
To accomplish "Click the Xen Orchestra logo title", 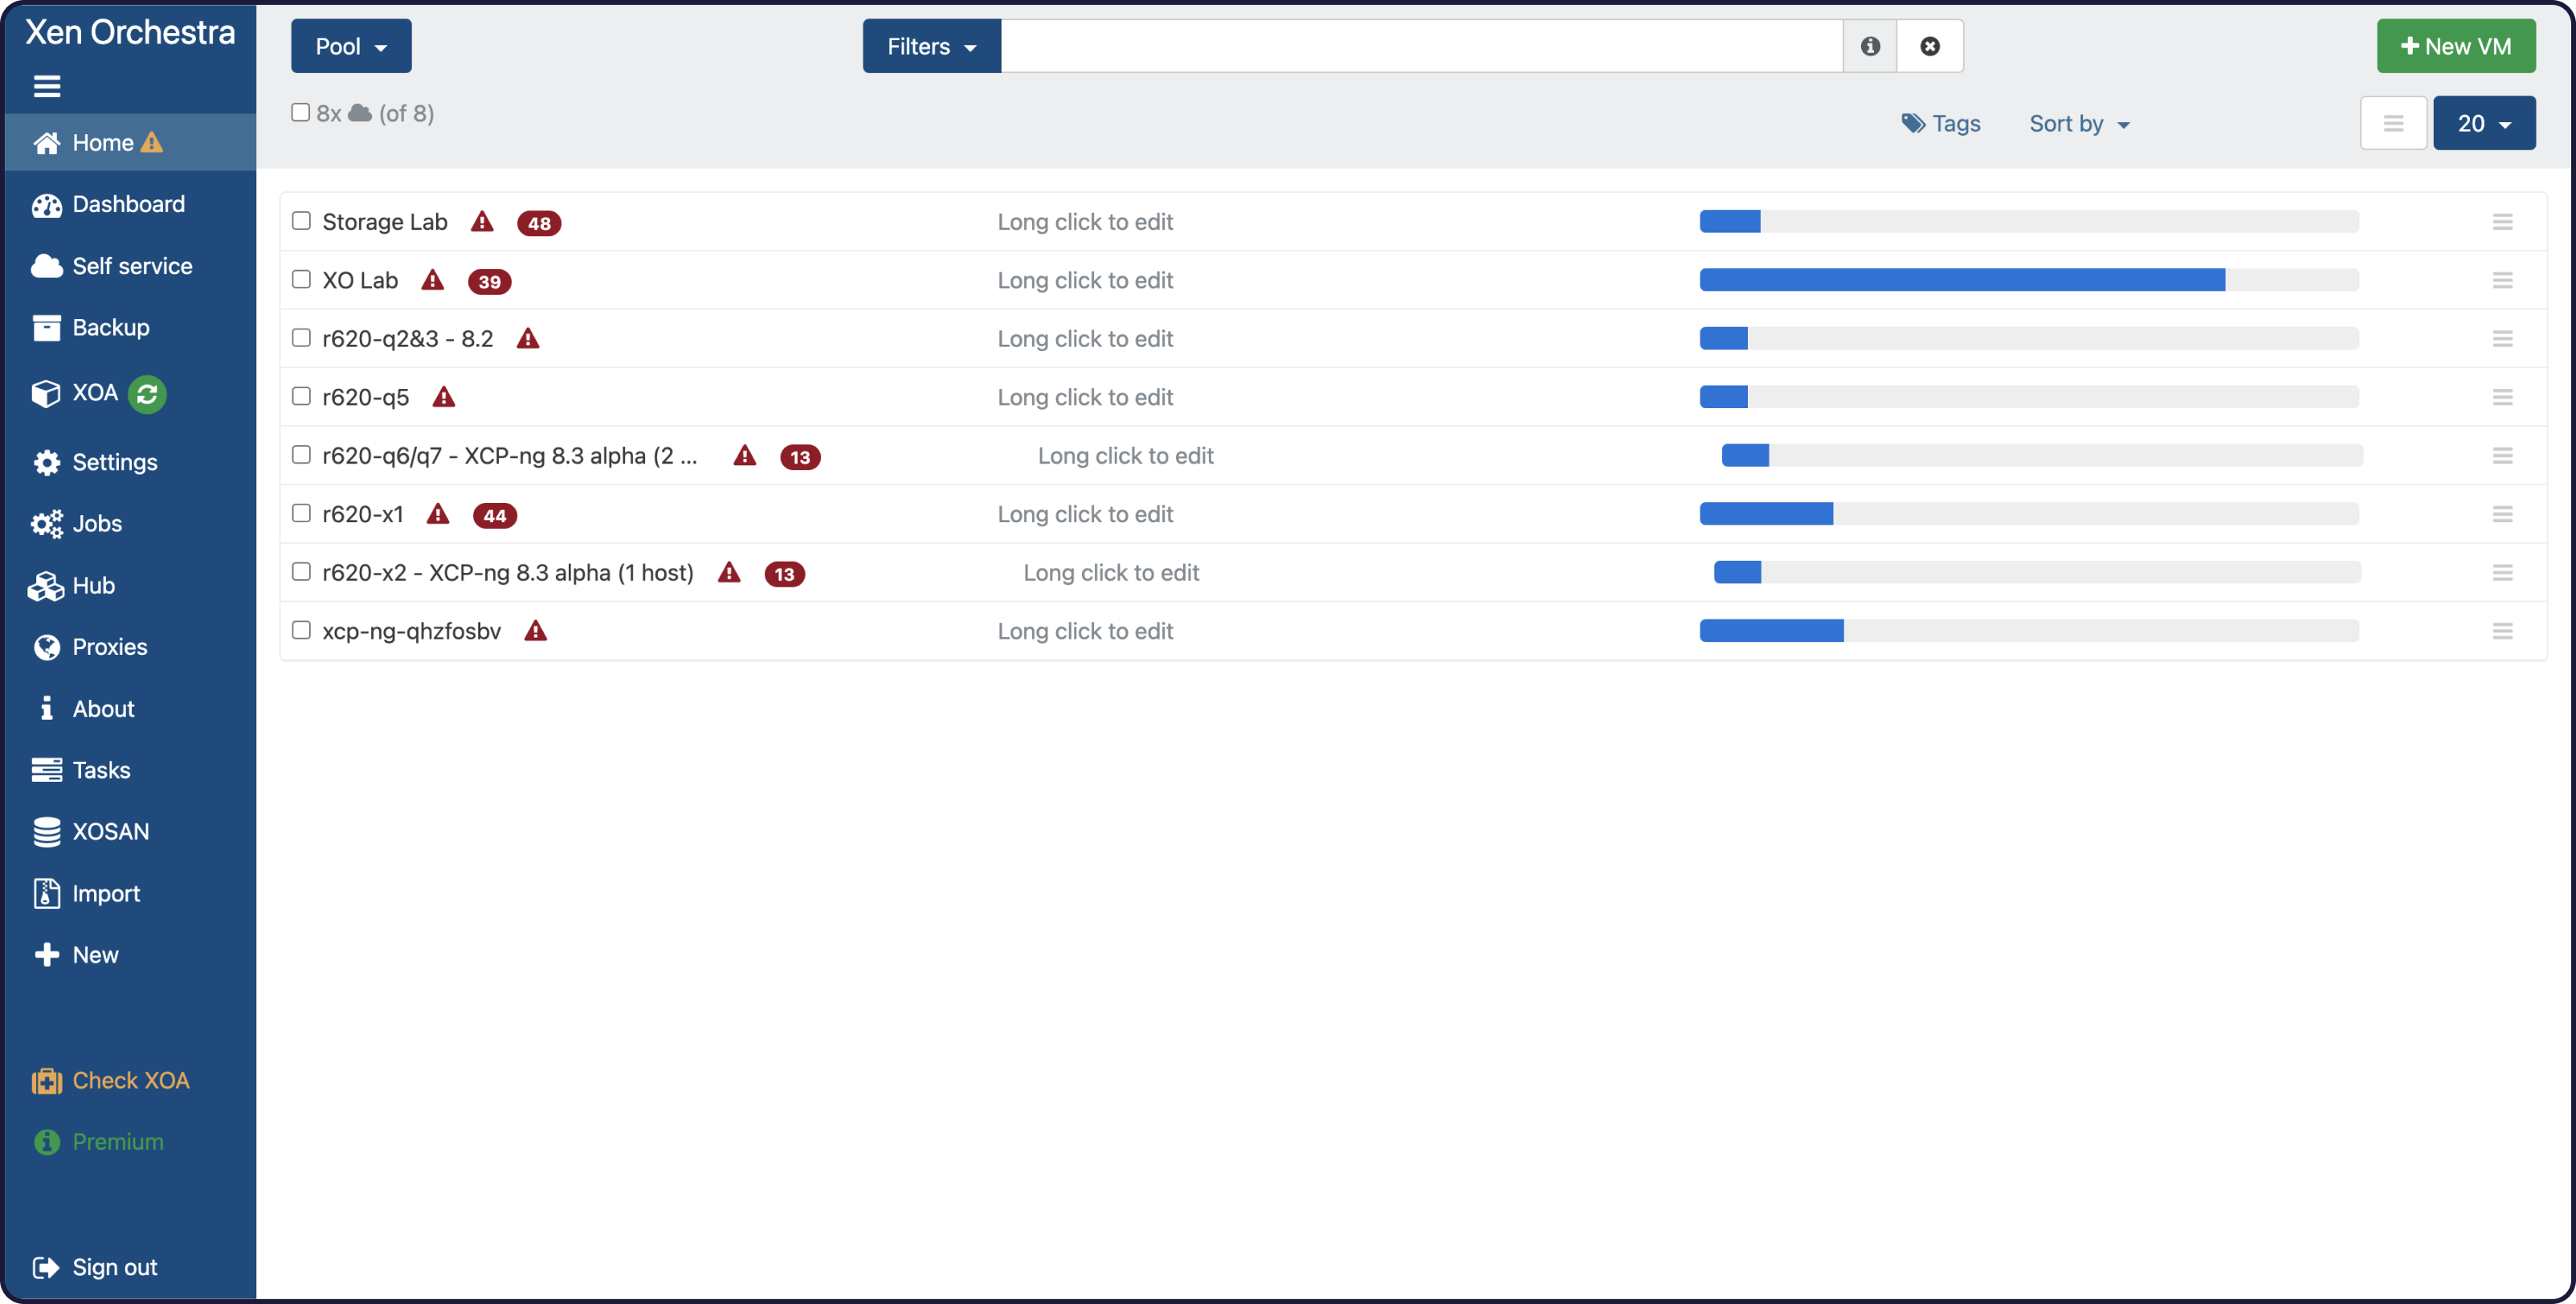I will 130,32.
